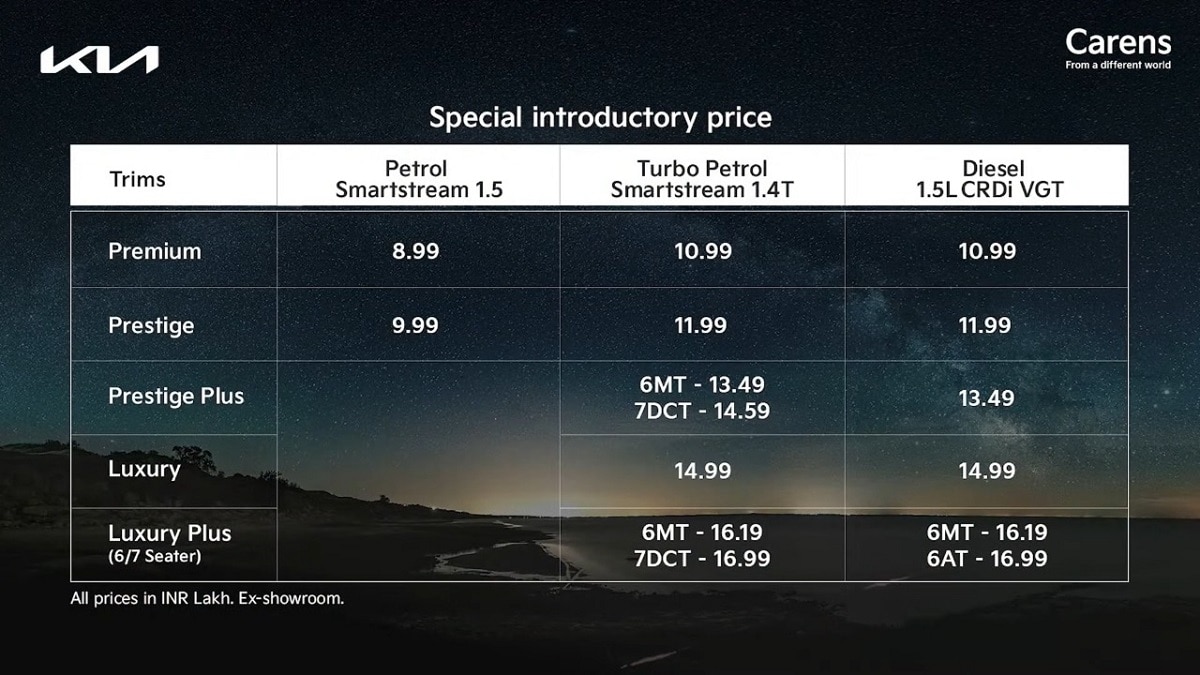This screenshot has width=1200, height=675.
Task: Click the Prestige Plus trim label
Action: pos(176,396)
